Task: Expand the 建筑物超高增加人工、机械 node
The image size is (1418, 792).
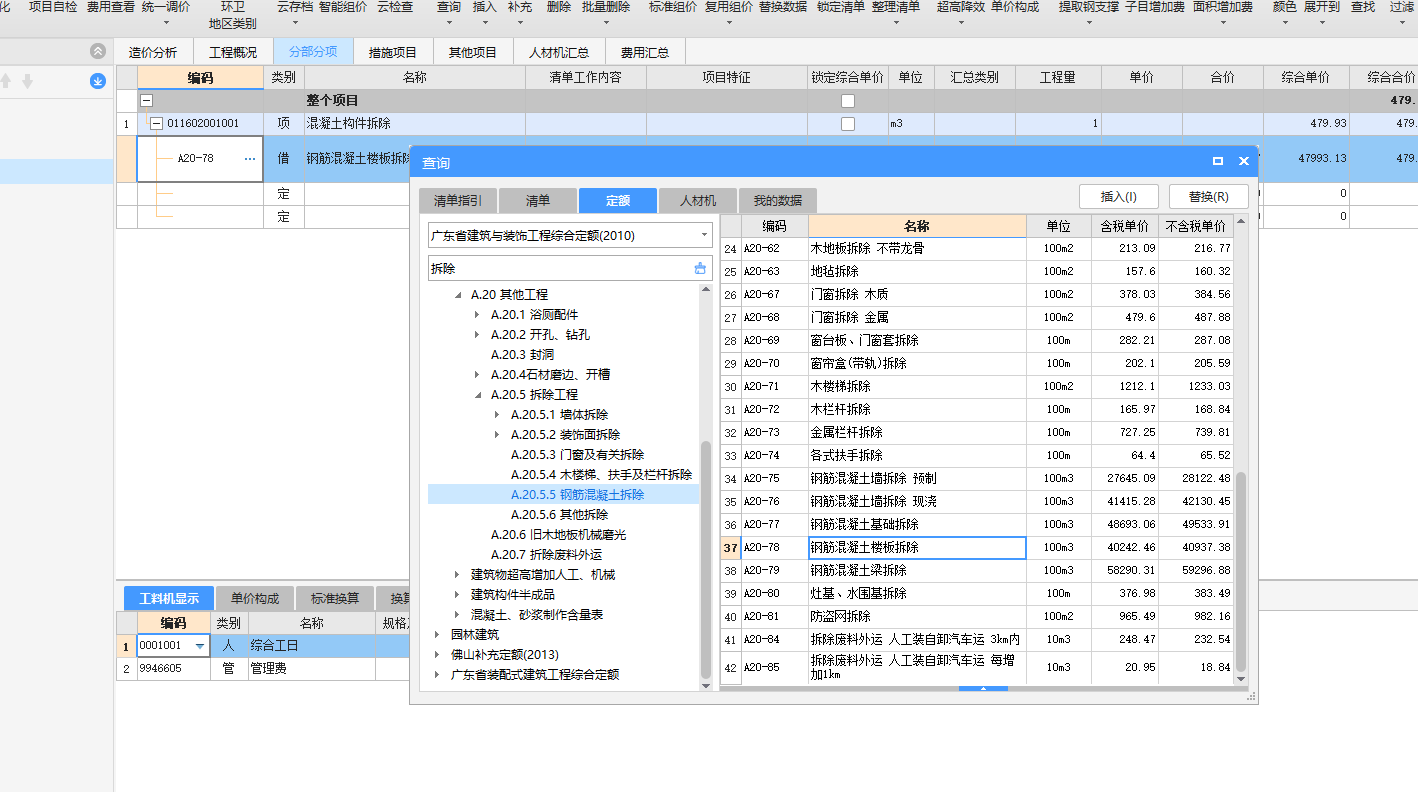Action: click(459, 575)
